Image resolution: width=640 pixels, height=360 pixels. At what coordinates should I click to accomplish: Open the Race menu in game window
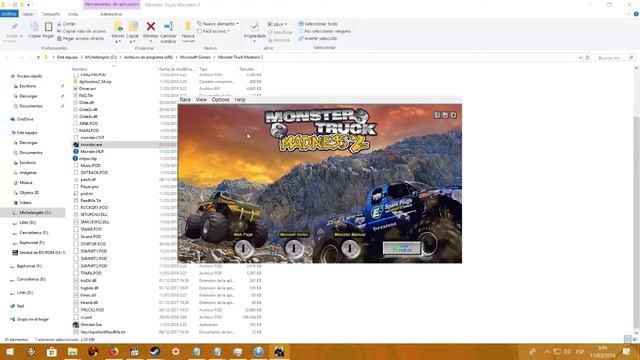pyautogui.click(x=185, y=100)
